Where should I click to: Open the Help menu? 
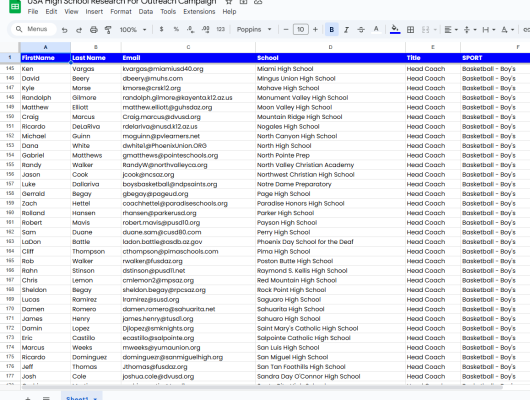point(229,11)
